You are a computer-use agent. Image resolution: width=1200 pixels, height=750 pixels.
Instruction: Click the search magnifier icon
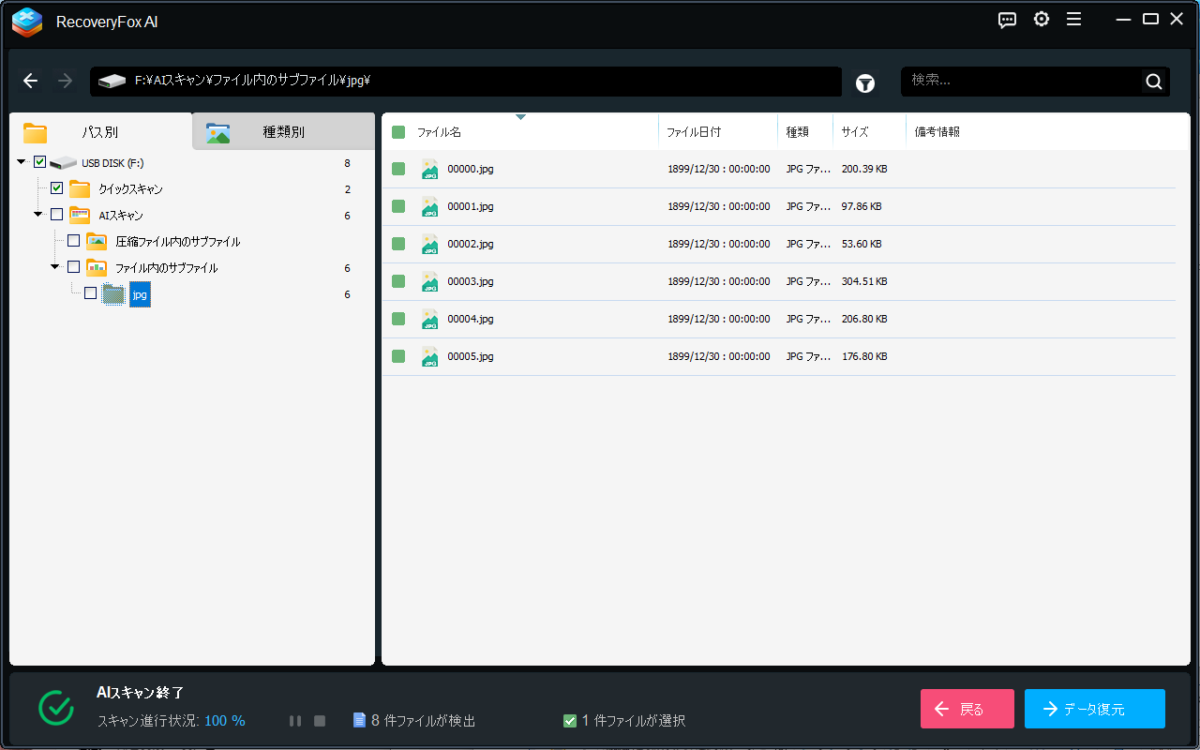point(1153,82)
